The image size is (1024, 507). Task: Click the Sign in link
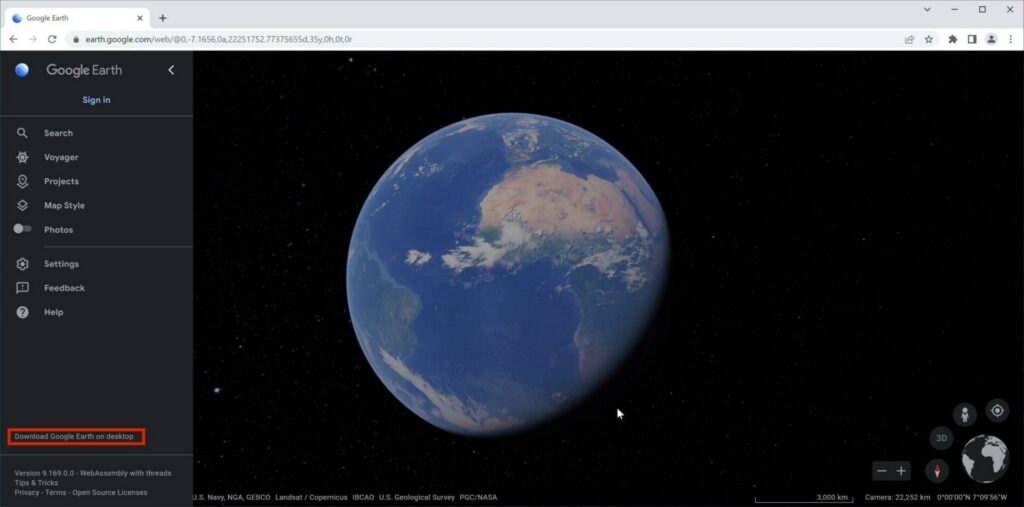[96, 100]
